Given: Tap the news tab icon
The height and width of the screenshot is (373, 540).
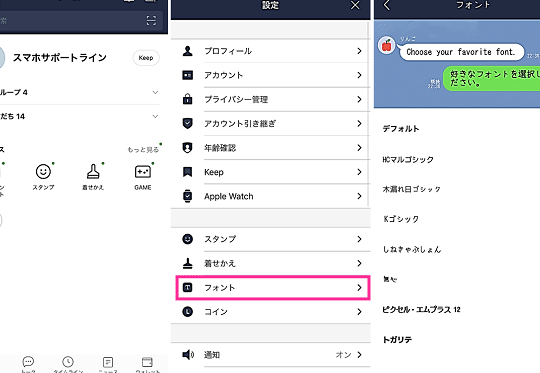Looking at the screenshot, I should pyautogui.click(x=108, y=362).
